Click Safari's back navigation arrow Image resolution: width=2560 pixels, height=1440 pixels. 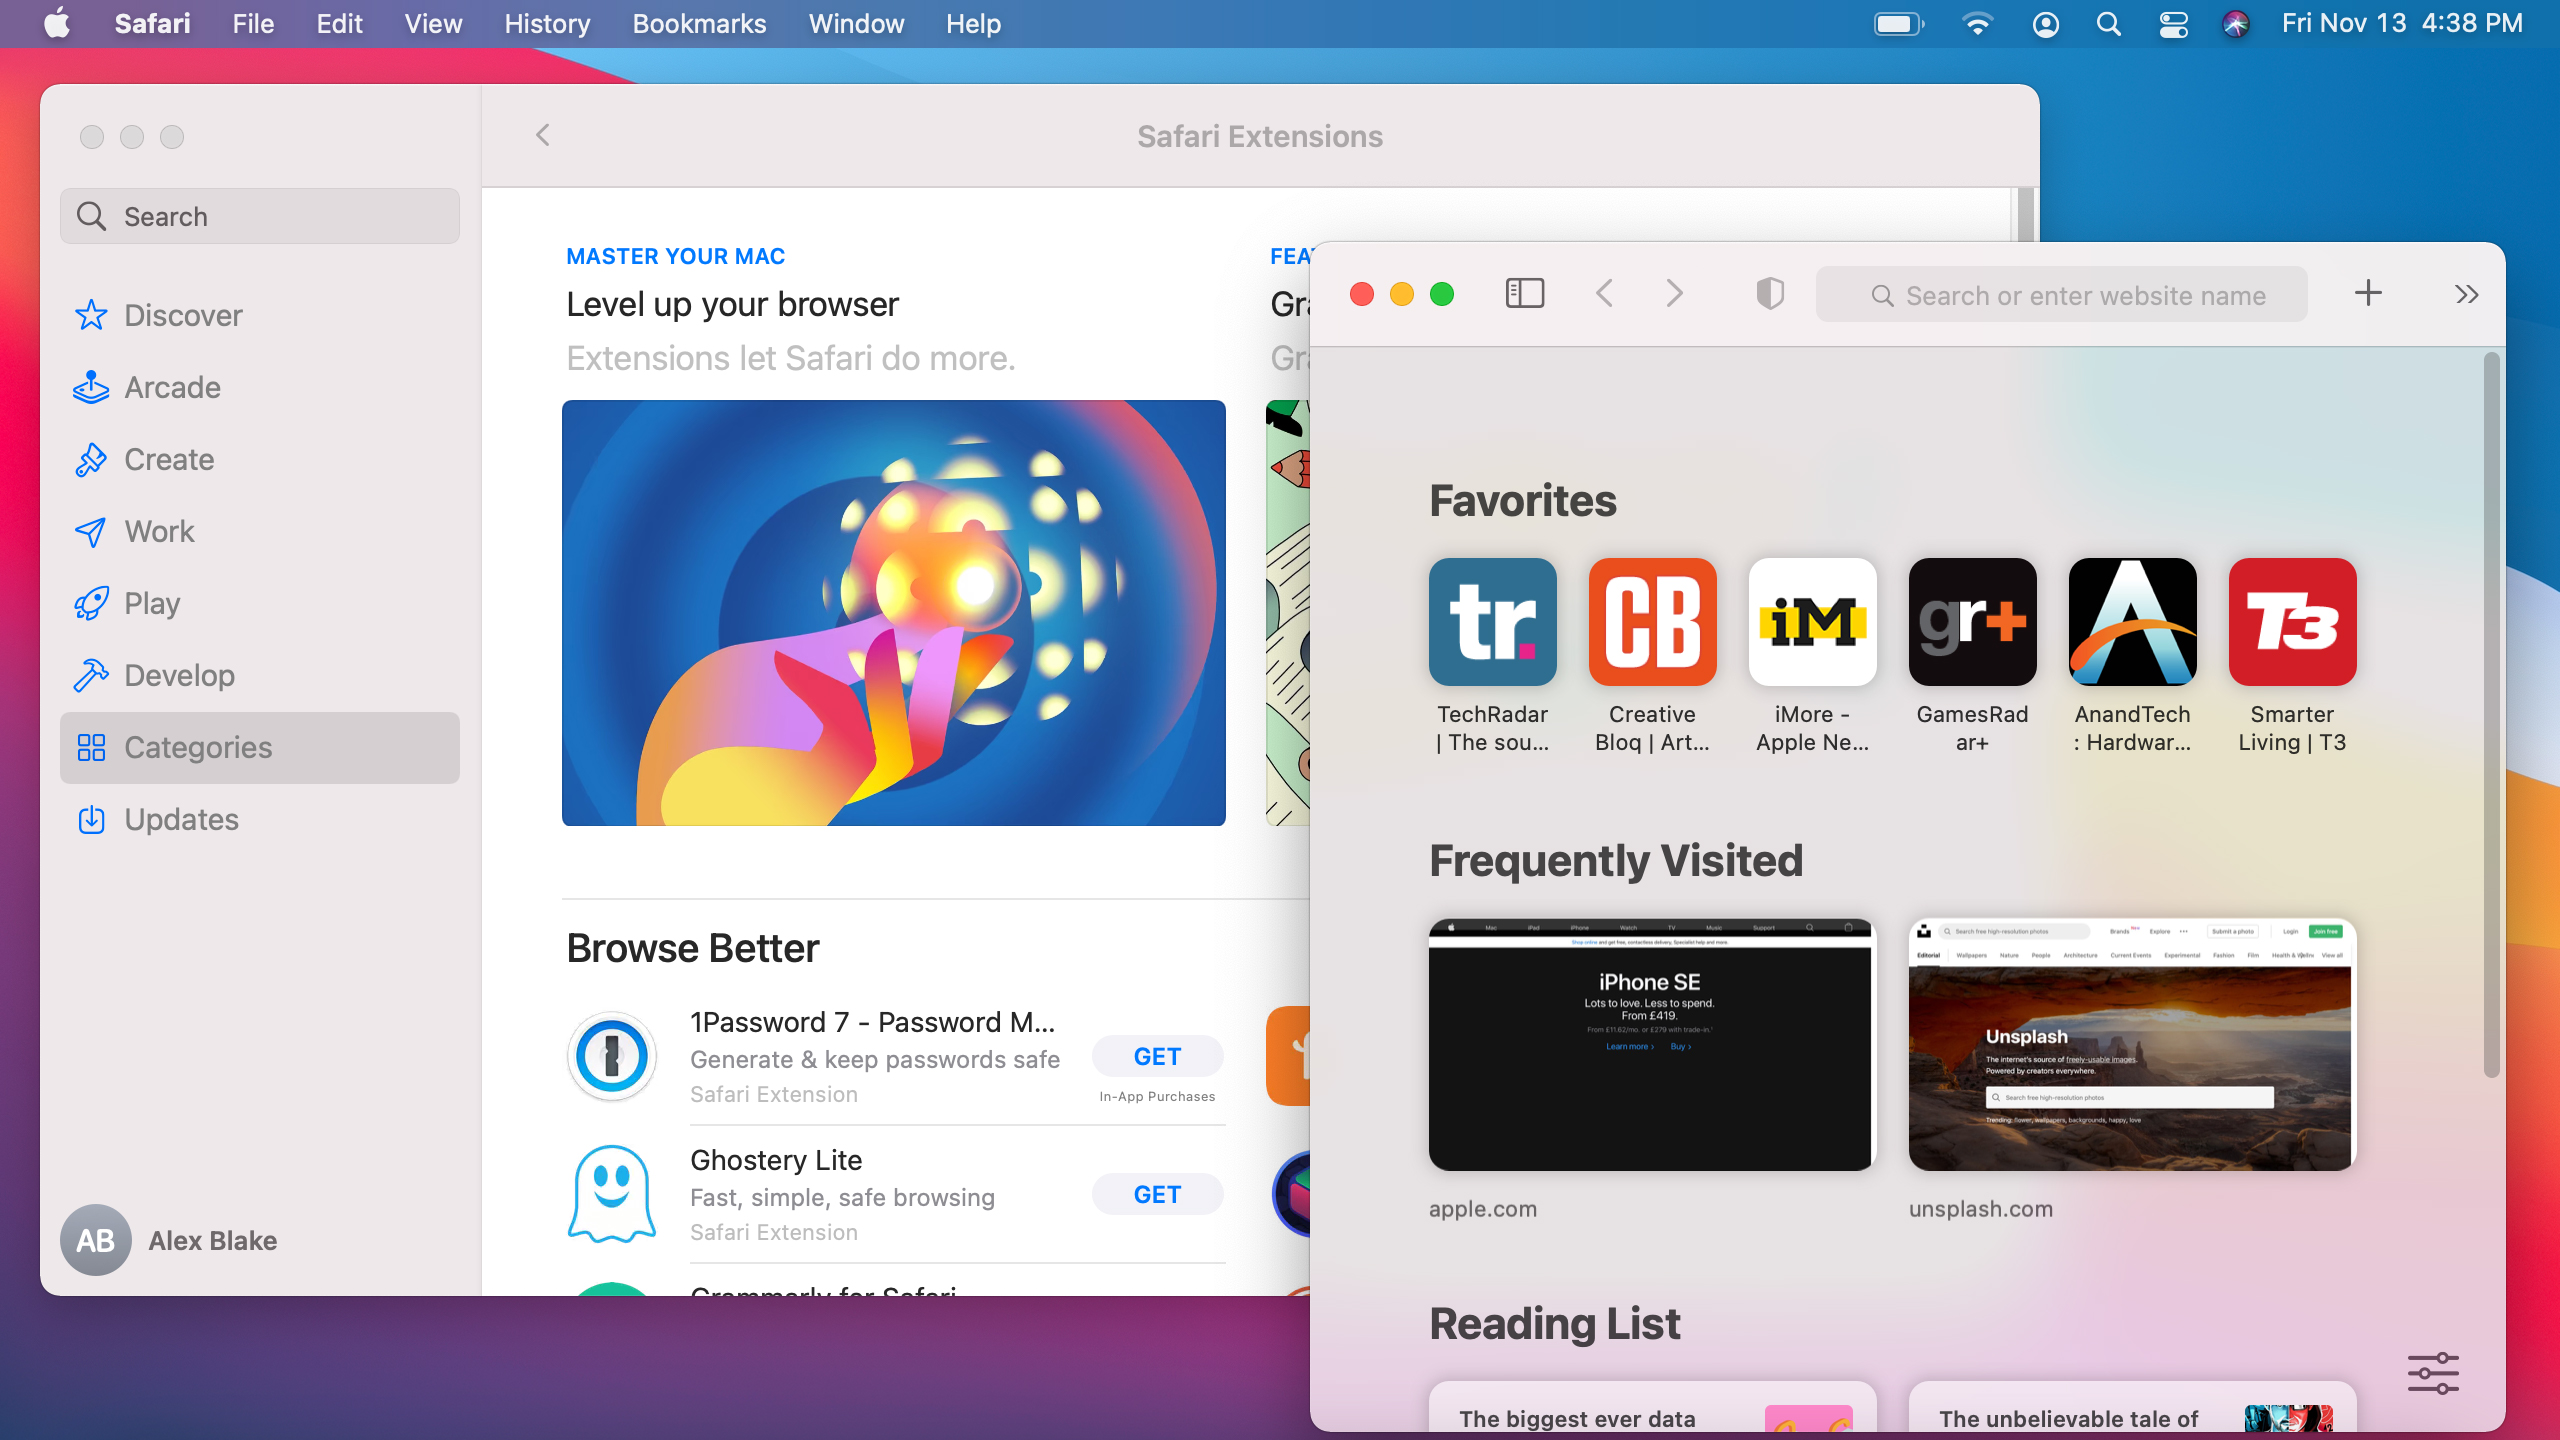pos(1605,294)
